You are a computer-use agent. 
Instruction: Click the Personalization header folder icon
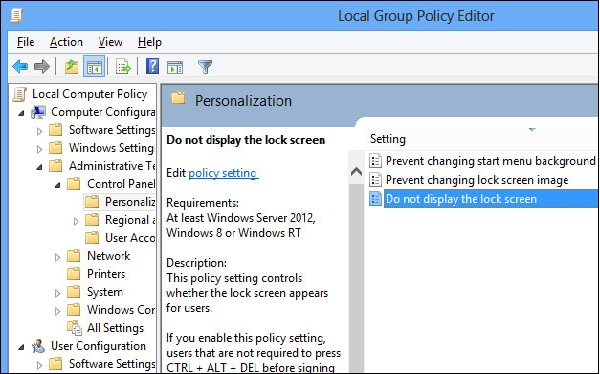point(178,98)
